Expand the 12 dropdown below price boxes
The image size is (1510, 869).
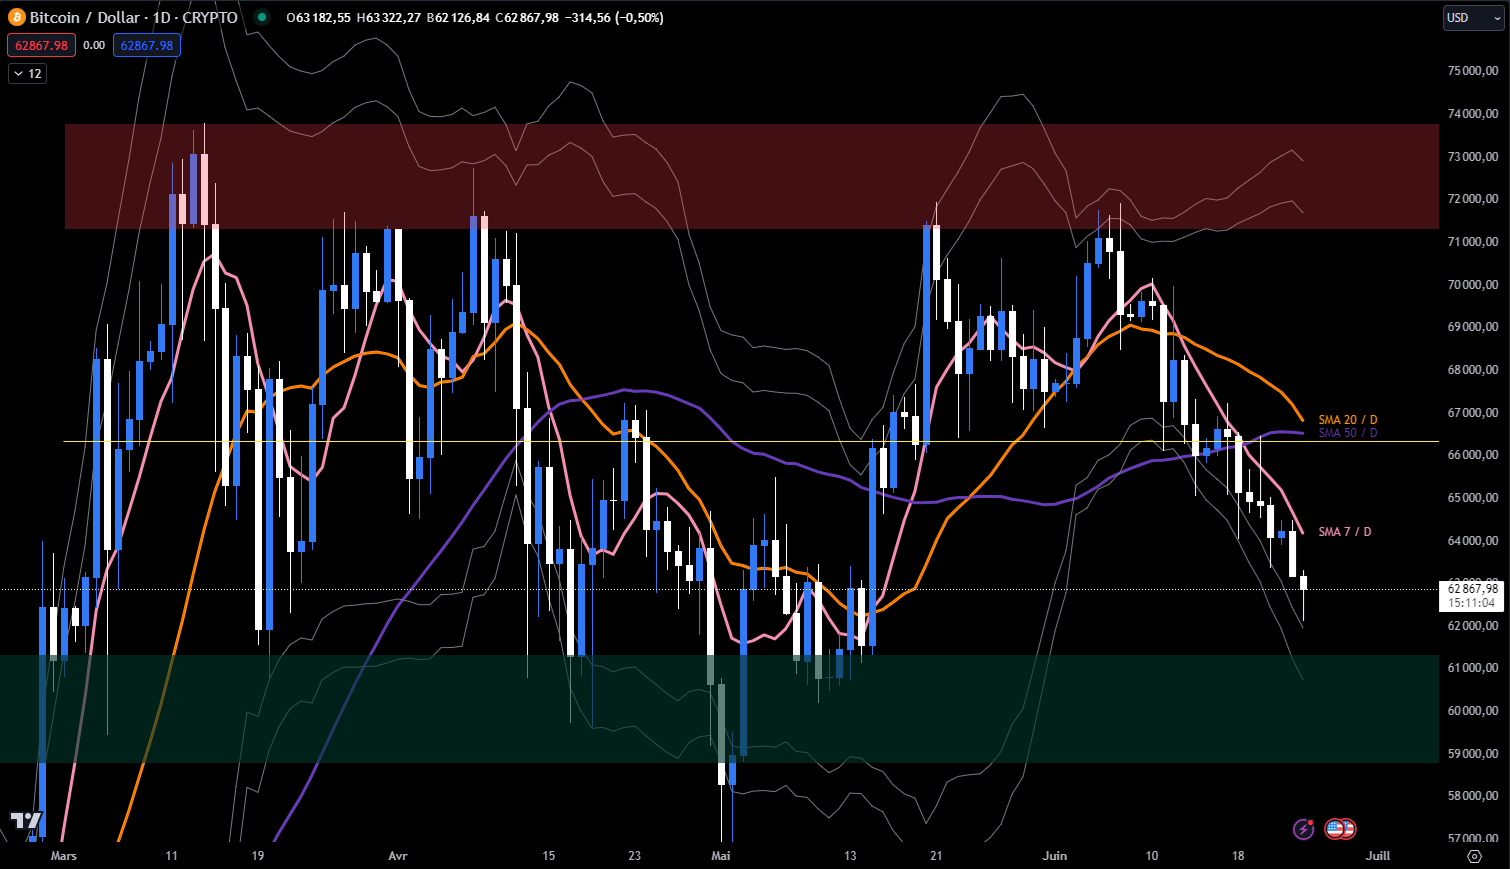click(x=27, y=72)
